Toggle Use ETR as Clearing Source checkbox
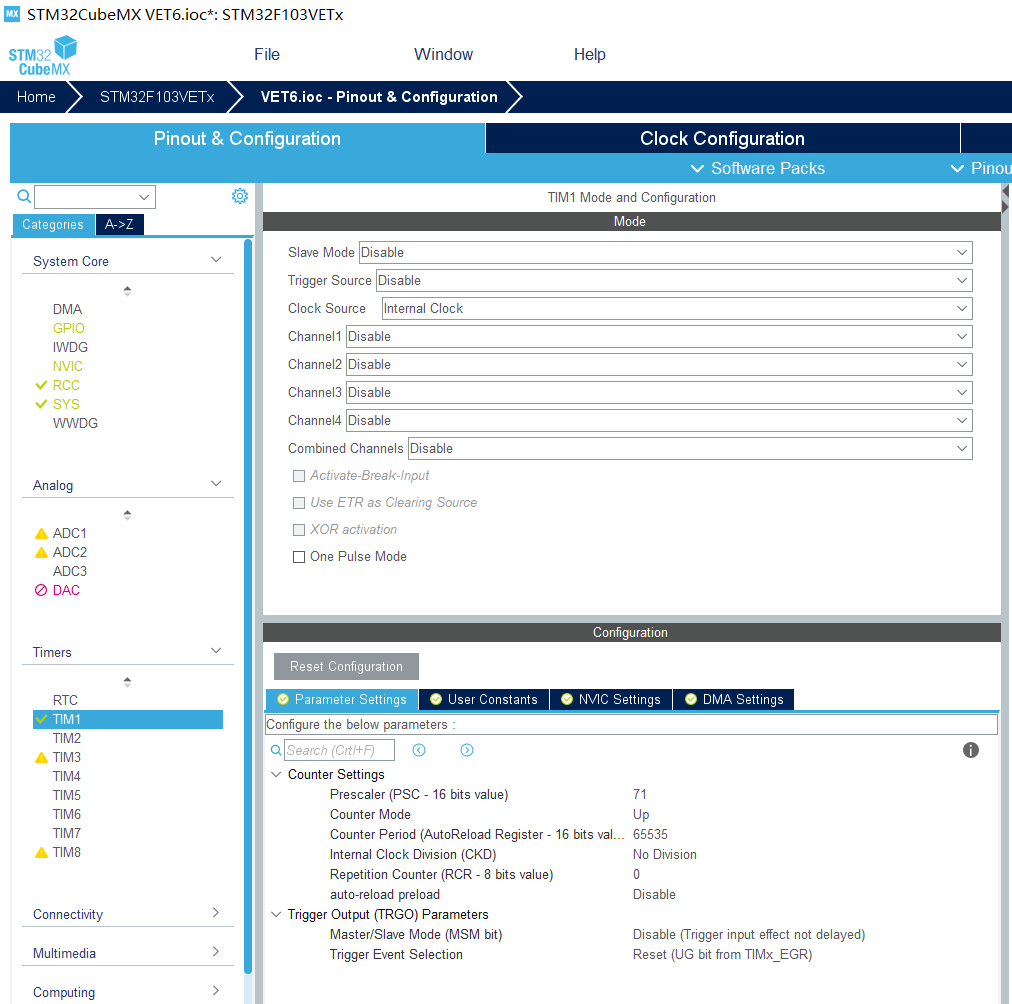Screen dimensions: 1012x1004 tap(299, 503)
